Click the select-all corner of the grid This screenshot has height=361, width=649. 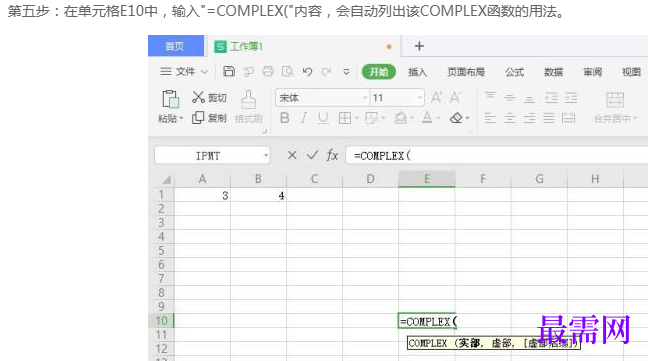(x=166, y=179)
